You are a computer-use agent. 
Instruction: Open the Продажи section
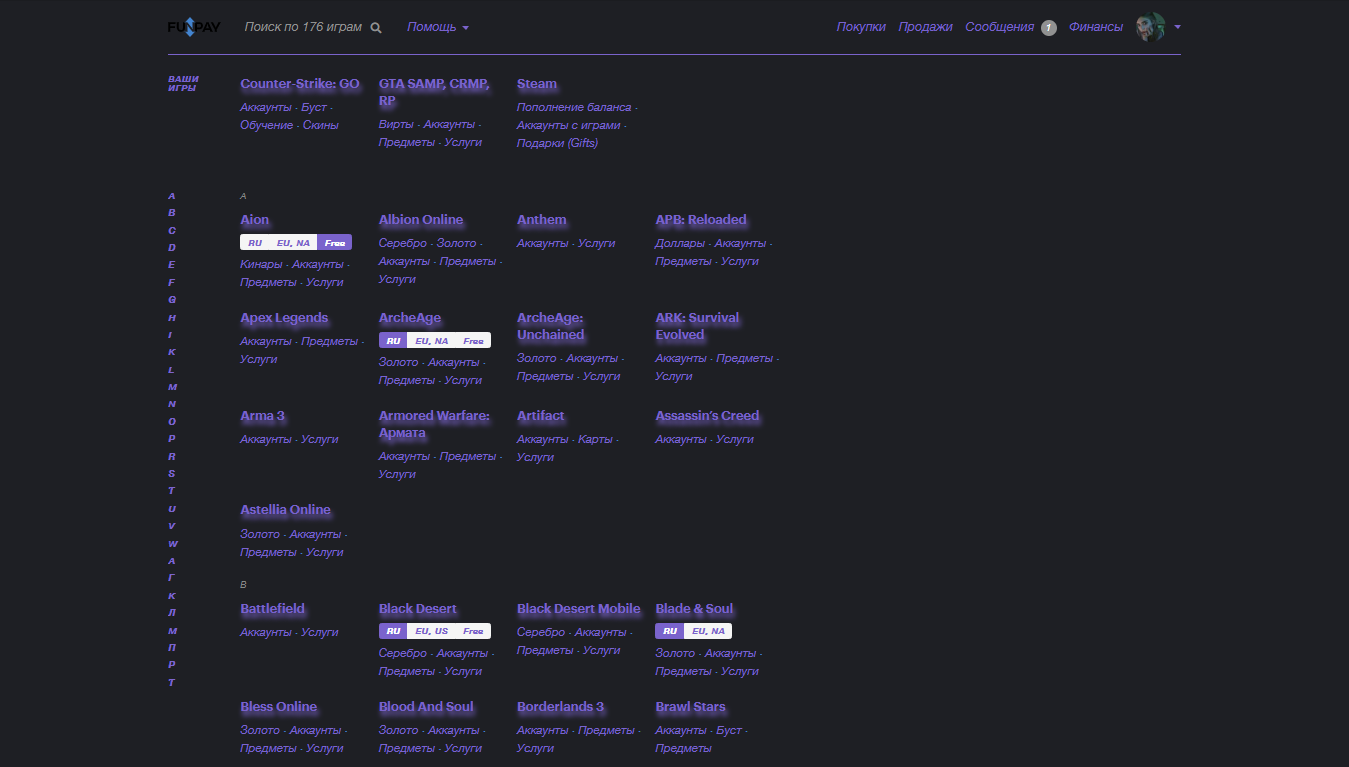(x=923, y=27)
